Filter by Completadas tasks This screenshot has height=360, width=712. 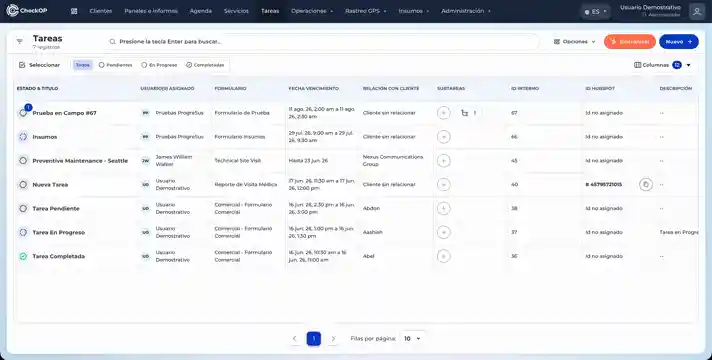click(205, 65)
